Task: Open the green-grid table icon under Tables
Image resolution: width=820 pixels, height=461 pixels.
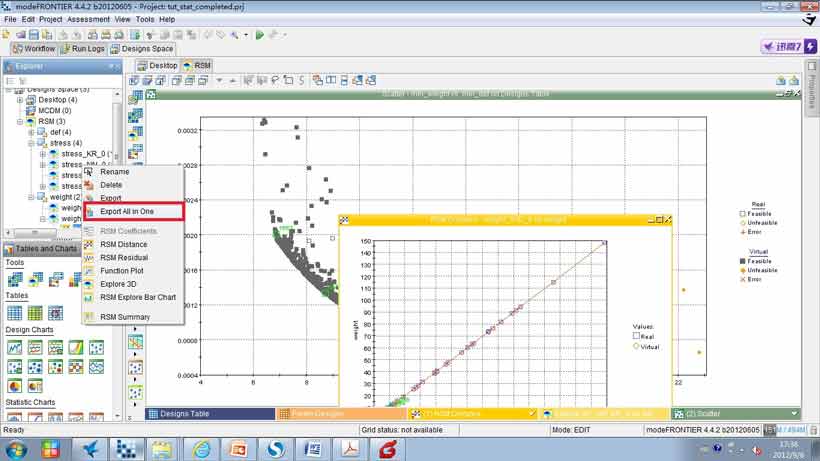Action: (x=35, y=313)
